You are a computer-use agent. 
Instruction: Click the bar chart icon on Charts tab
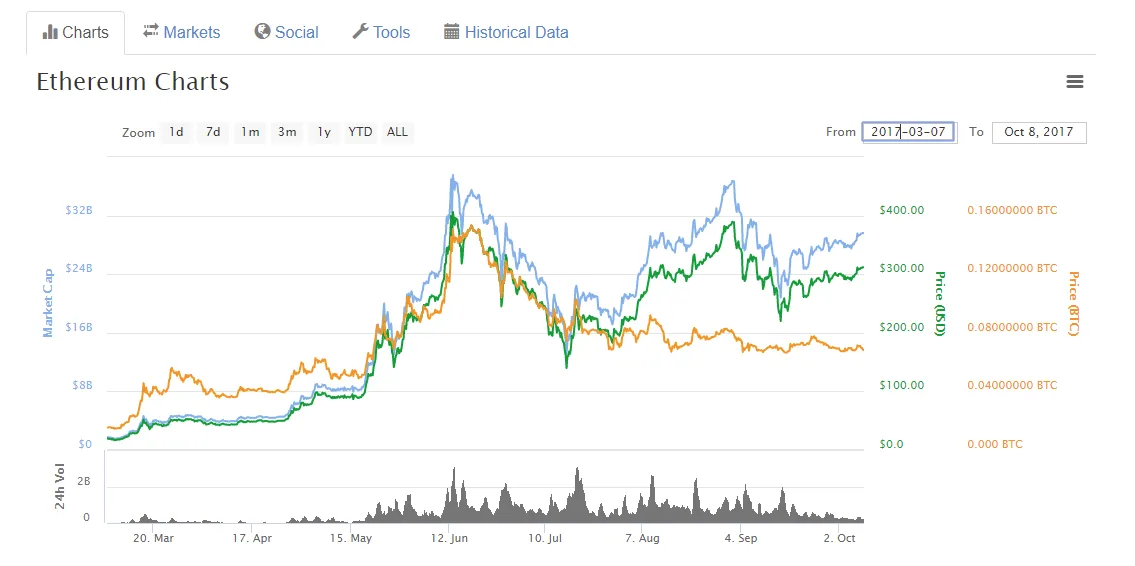coord(50,32)
